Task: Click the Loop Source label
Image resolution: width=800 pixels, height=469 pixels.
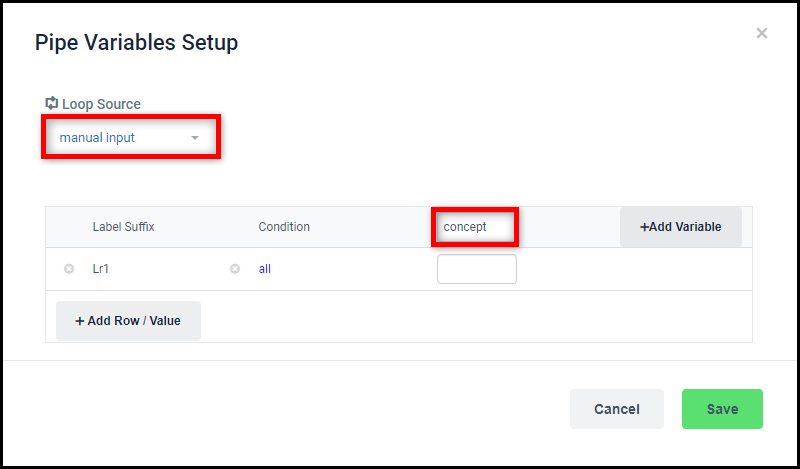Action: point(101,104)
